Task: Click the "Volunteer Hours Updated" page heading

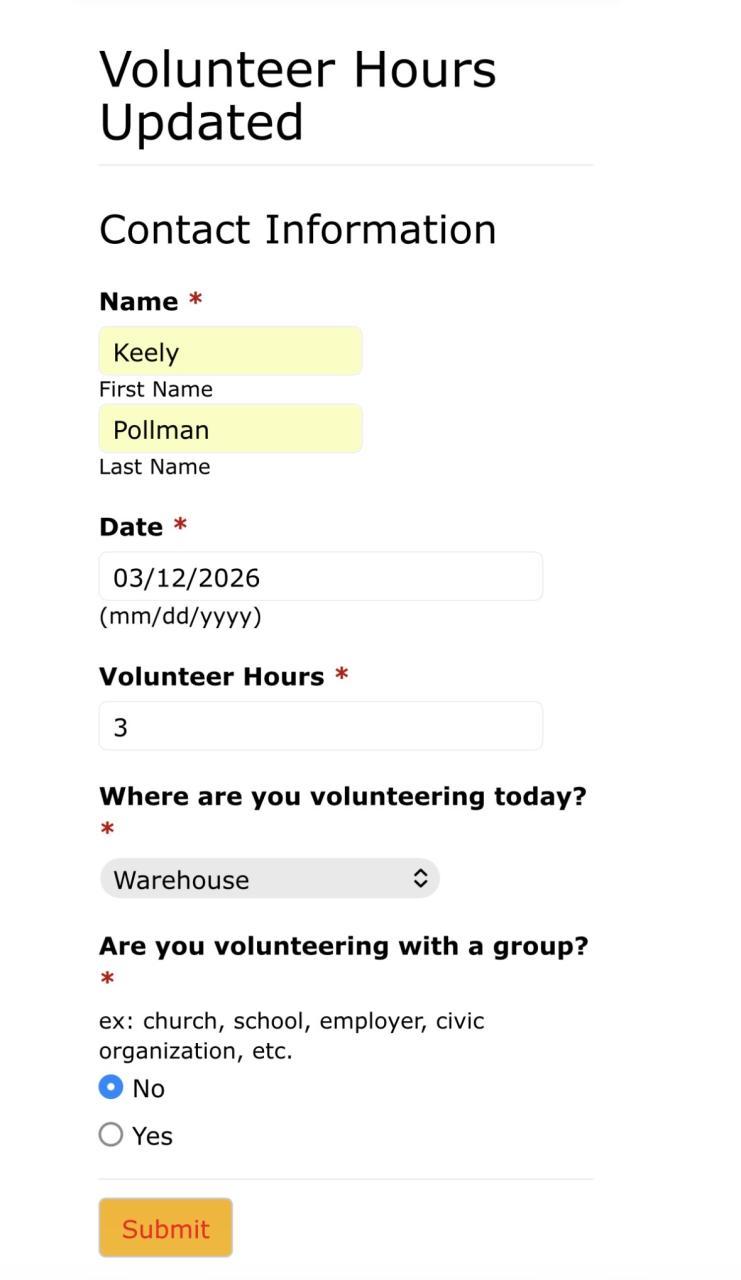Action: [297, 96]
